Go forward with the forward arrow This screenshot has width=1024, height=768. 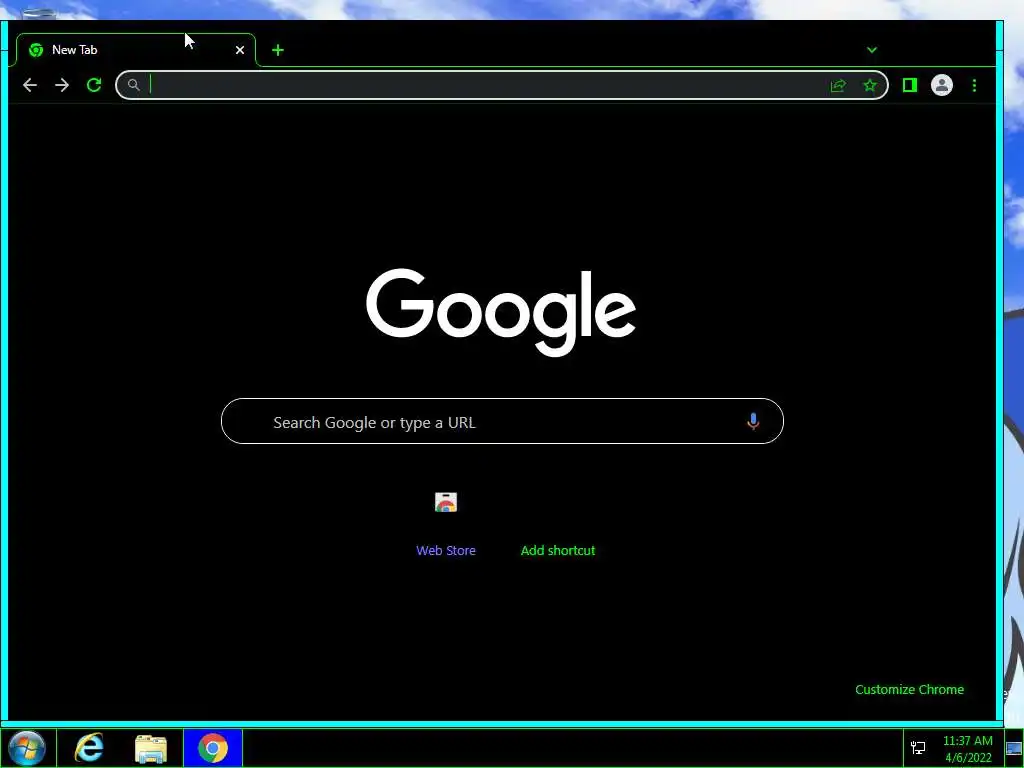tap(62, 85)
